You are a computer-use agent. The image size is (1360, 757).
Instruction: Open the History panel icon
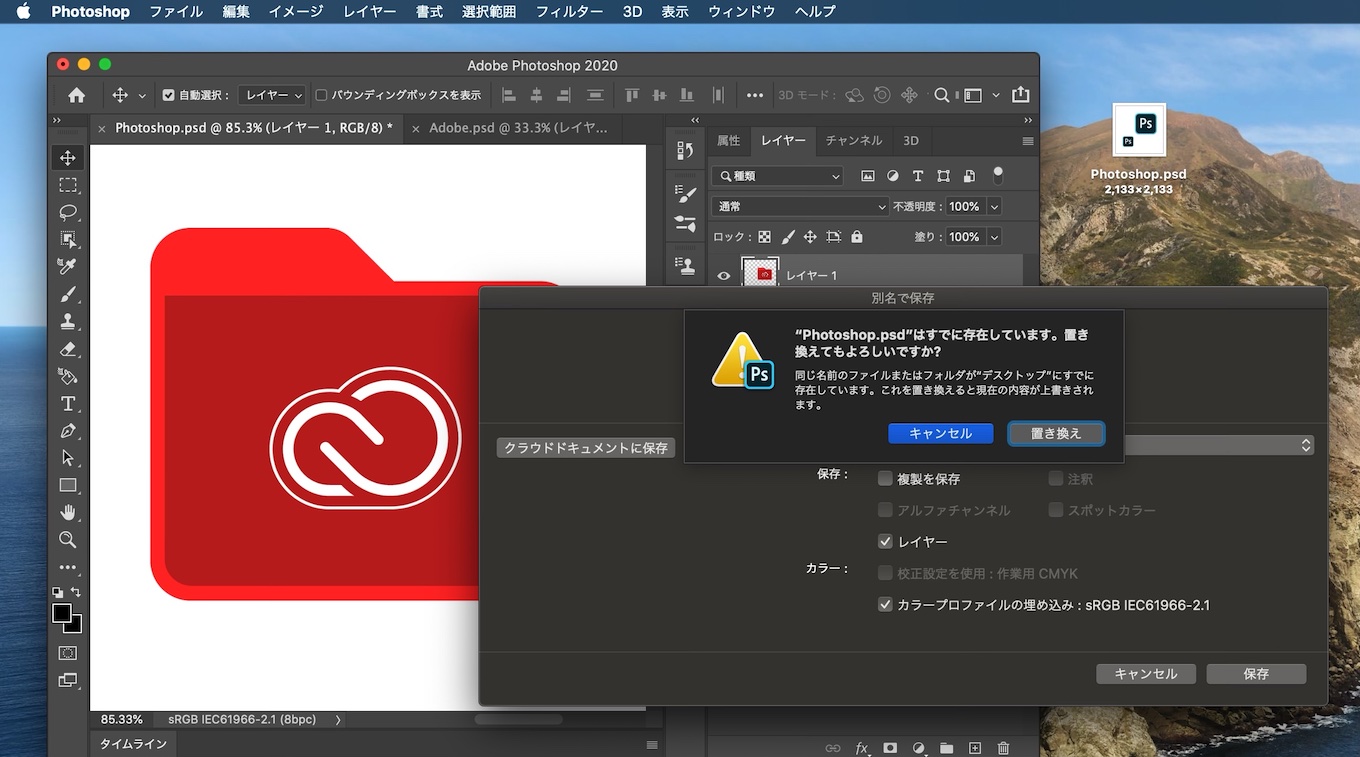[x=685, y=150]
